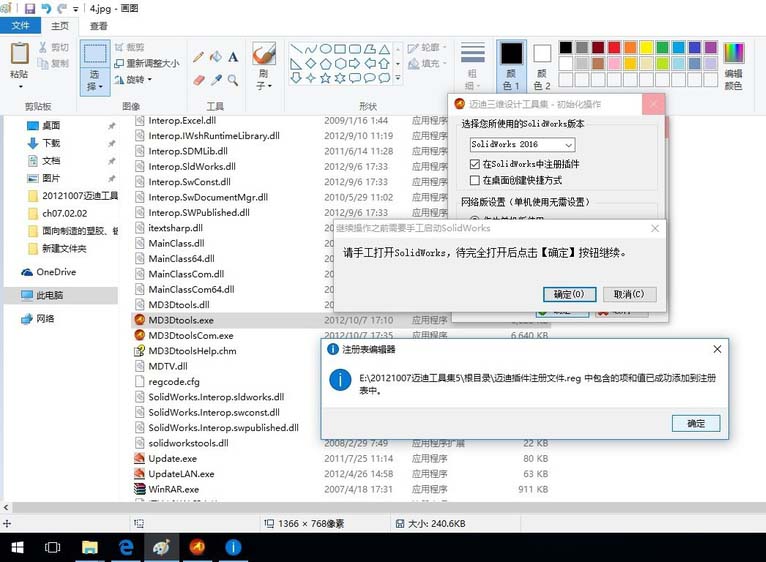Pick the orange color swatch
The width and height of the screenshot is (766, 562).
click(x=630, y=47)
